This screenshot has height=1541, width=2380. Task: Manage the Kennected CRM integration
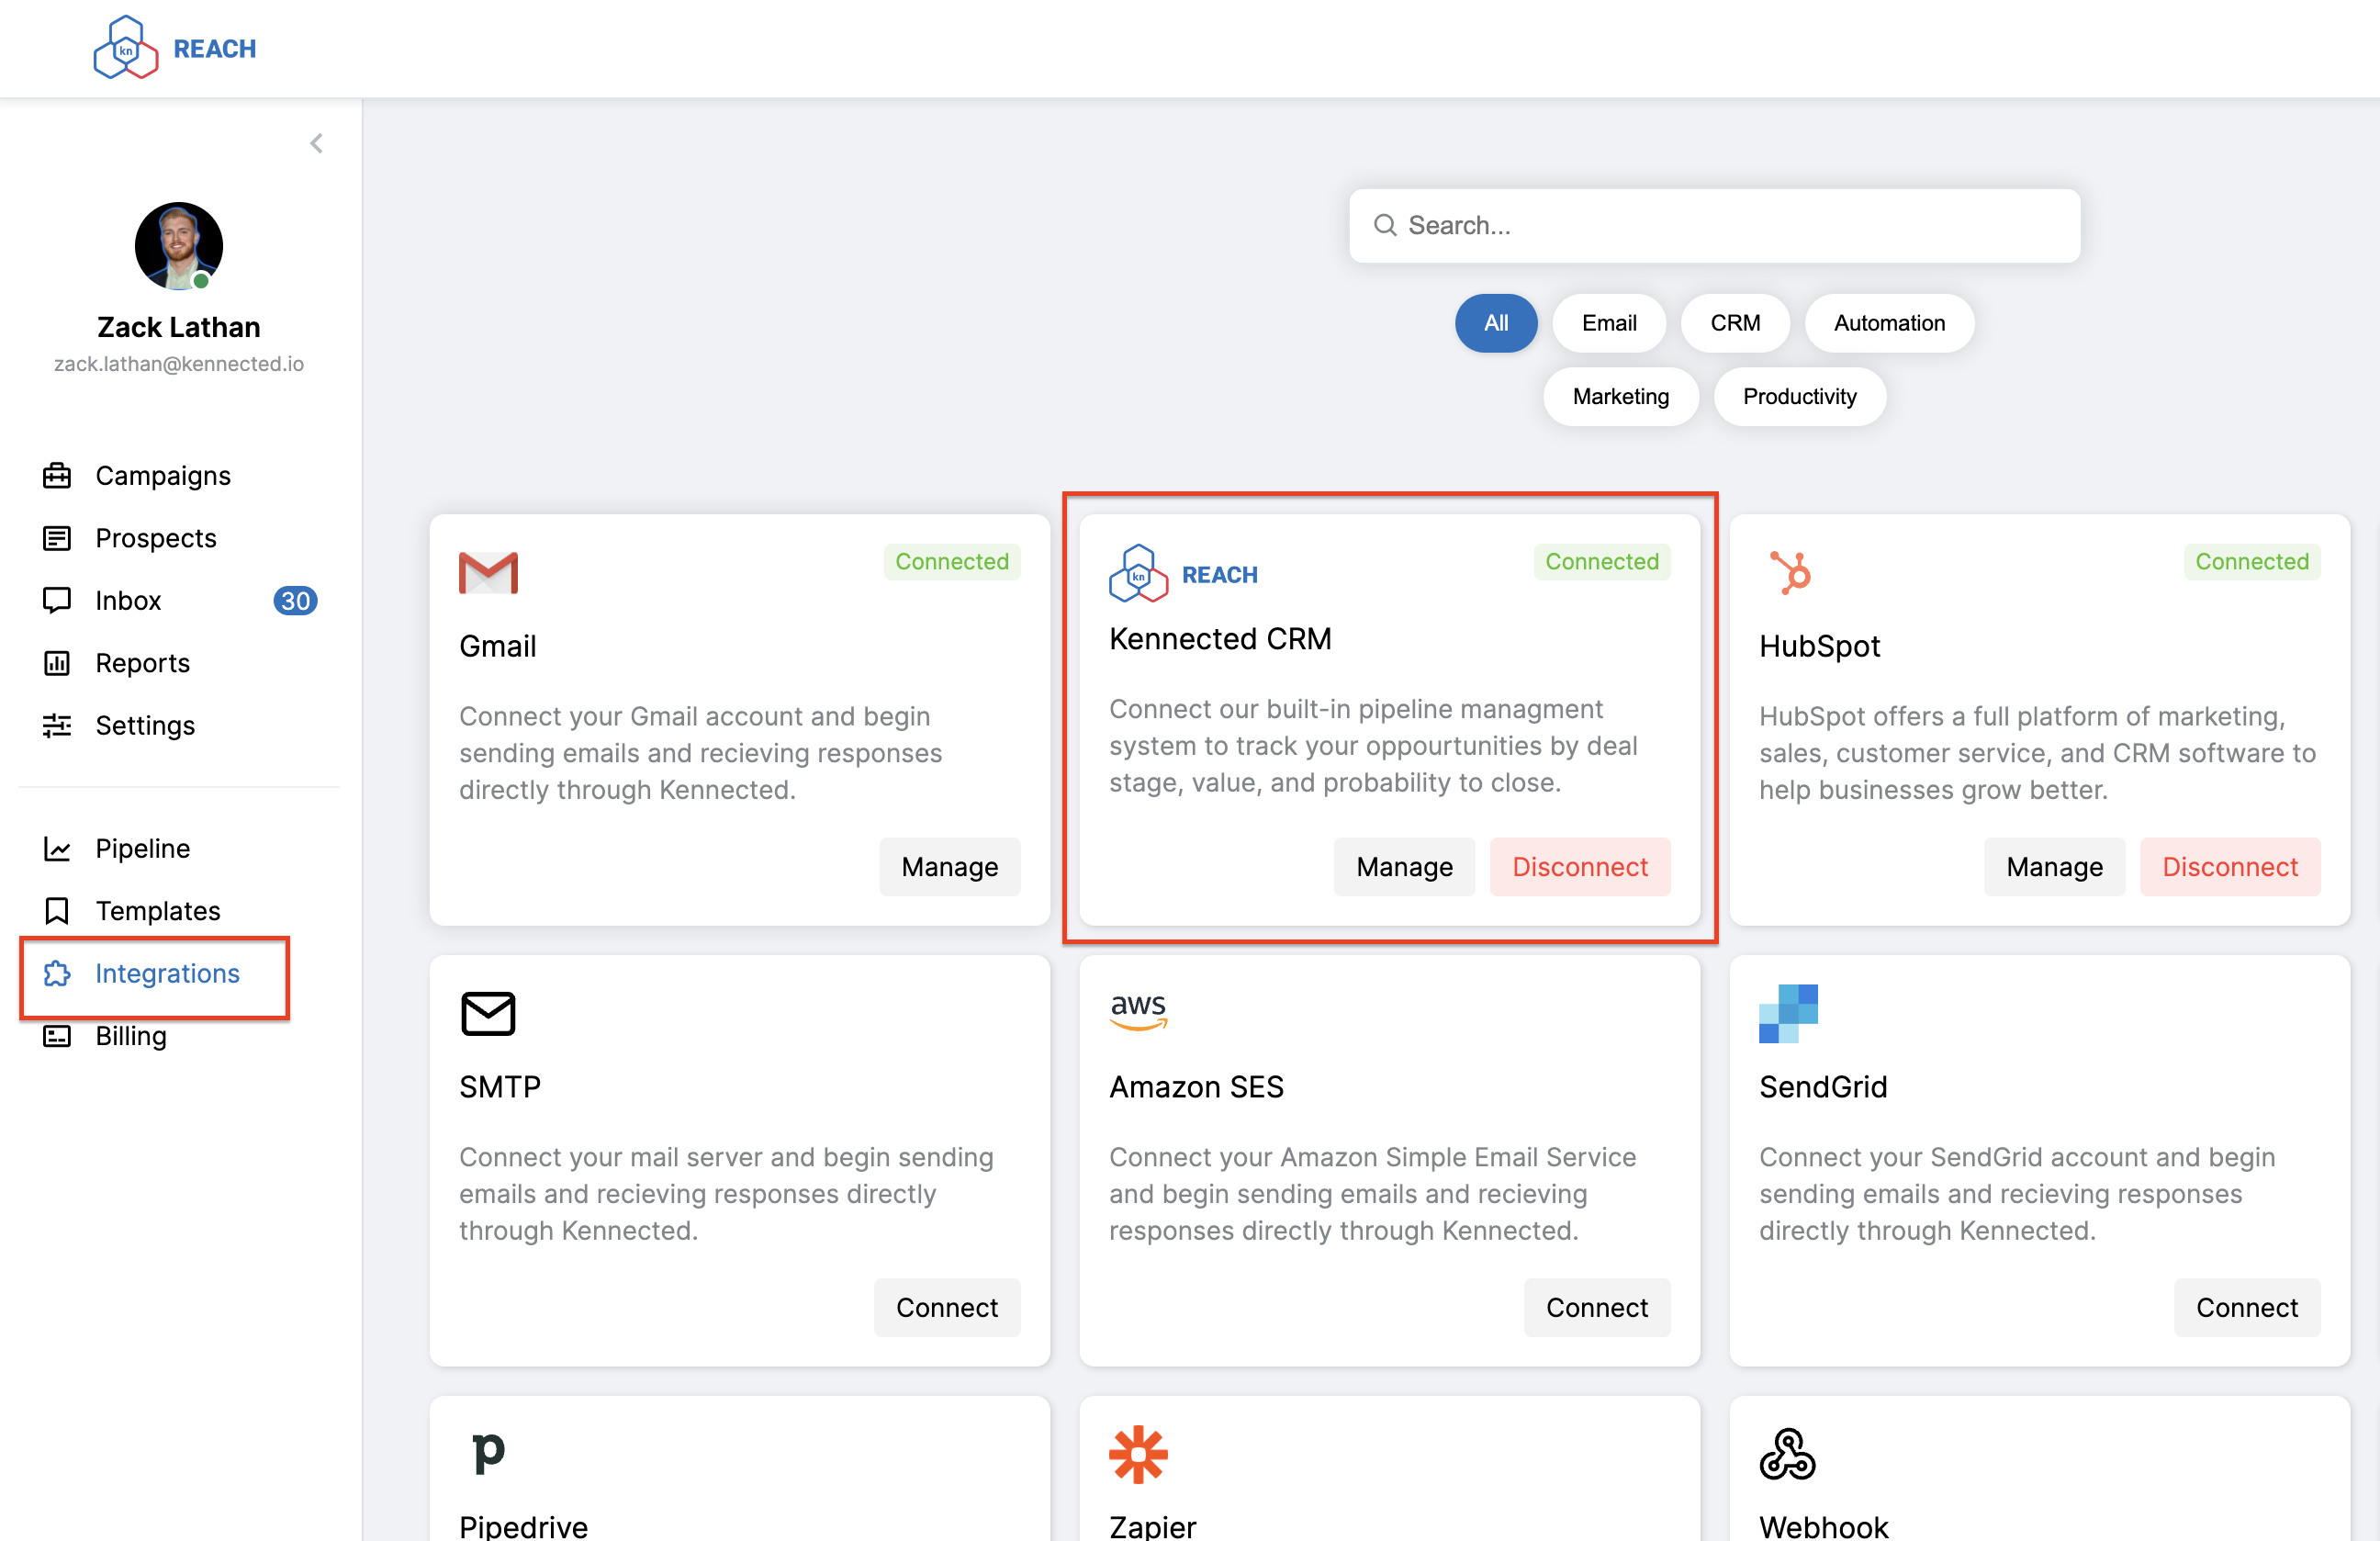(x=1404, y=867)
